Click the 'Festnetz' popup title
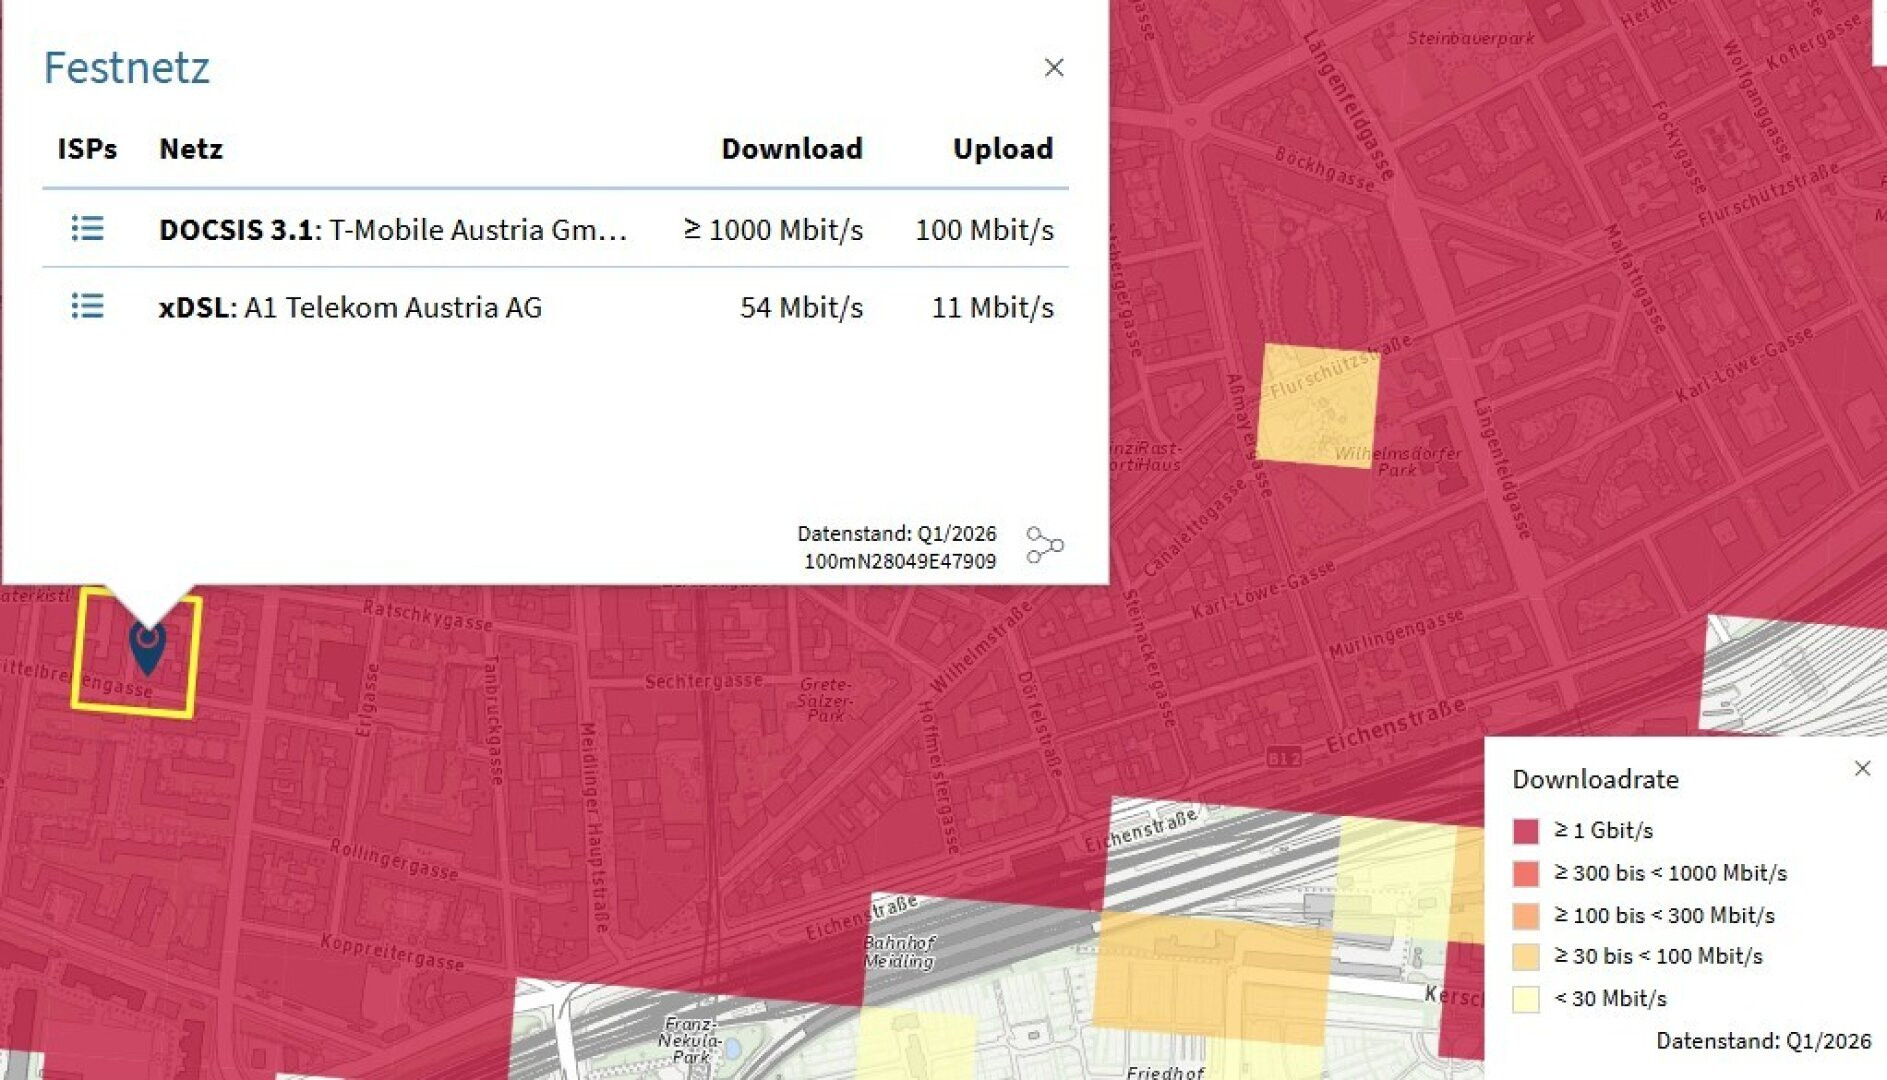 [127, 68]
